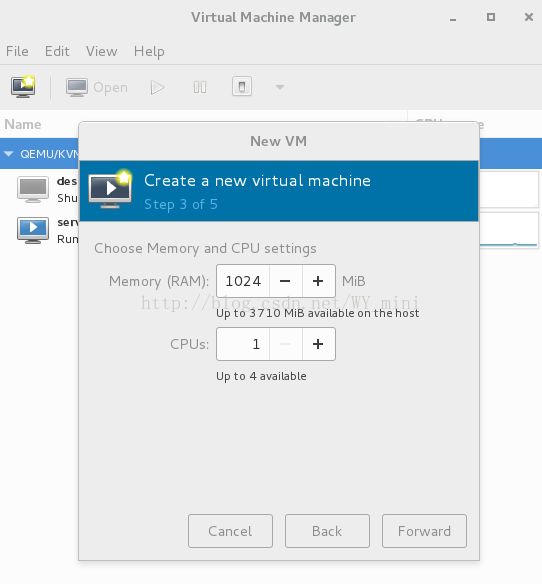Click the Memory (RAM) value field
Viewport: 542px width, 584px height.
click(243, 281)
